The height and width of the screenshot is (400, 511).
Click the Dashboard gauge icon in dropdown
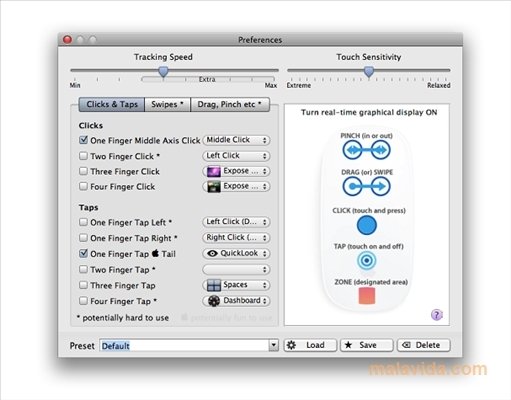(x=214, y=301)
